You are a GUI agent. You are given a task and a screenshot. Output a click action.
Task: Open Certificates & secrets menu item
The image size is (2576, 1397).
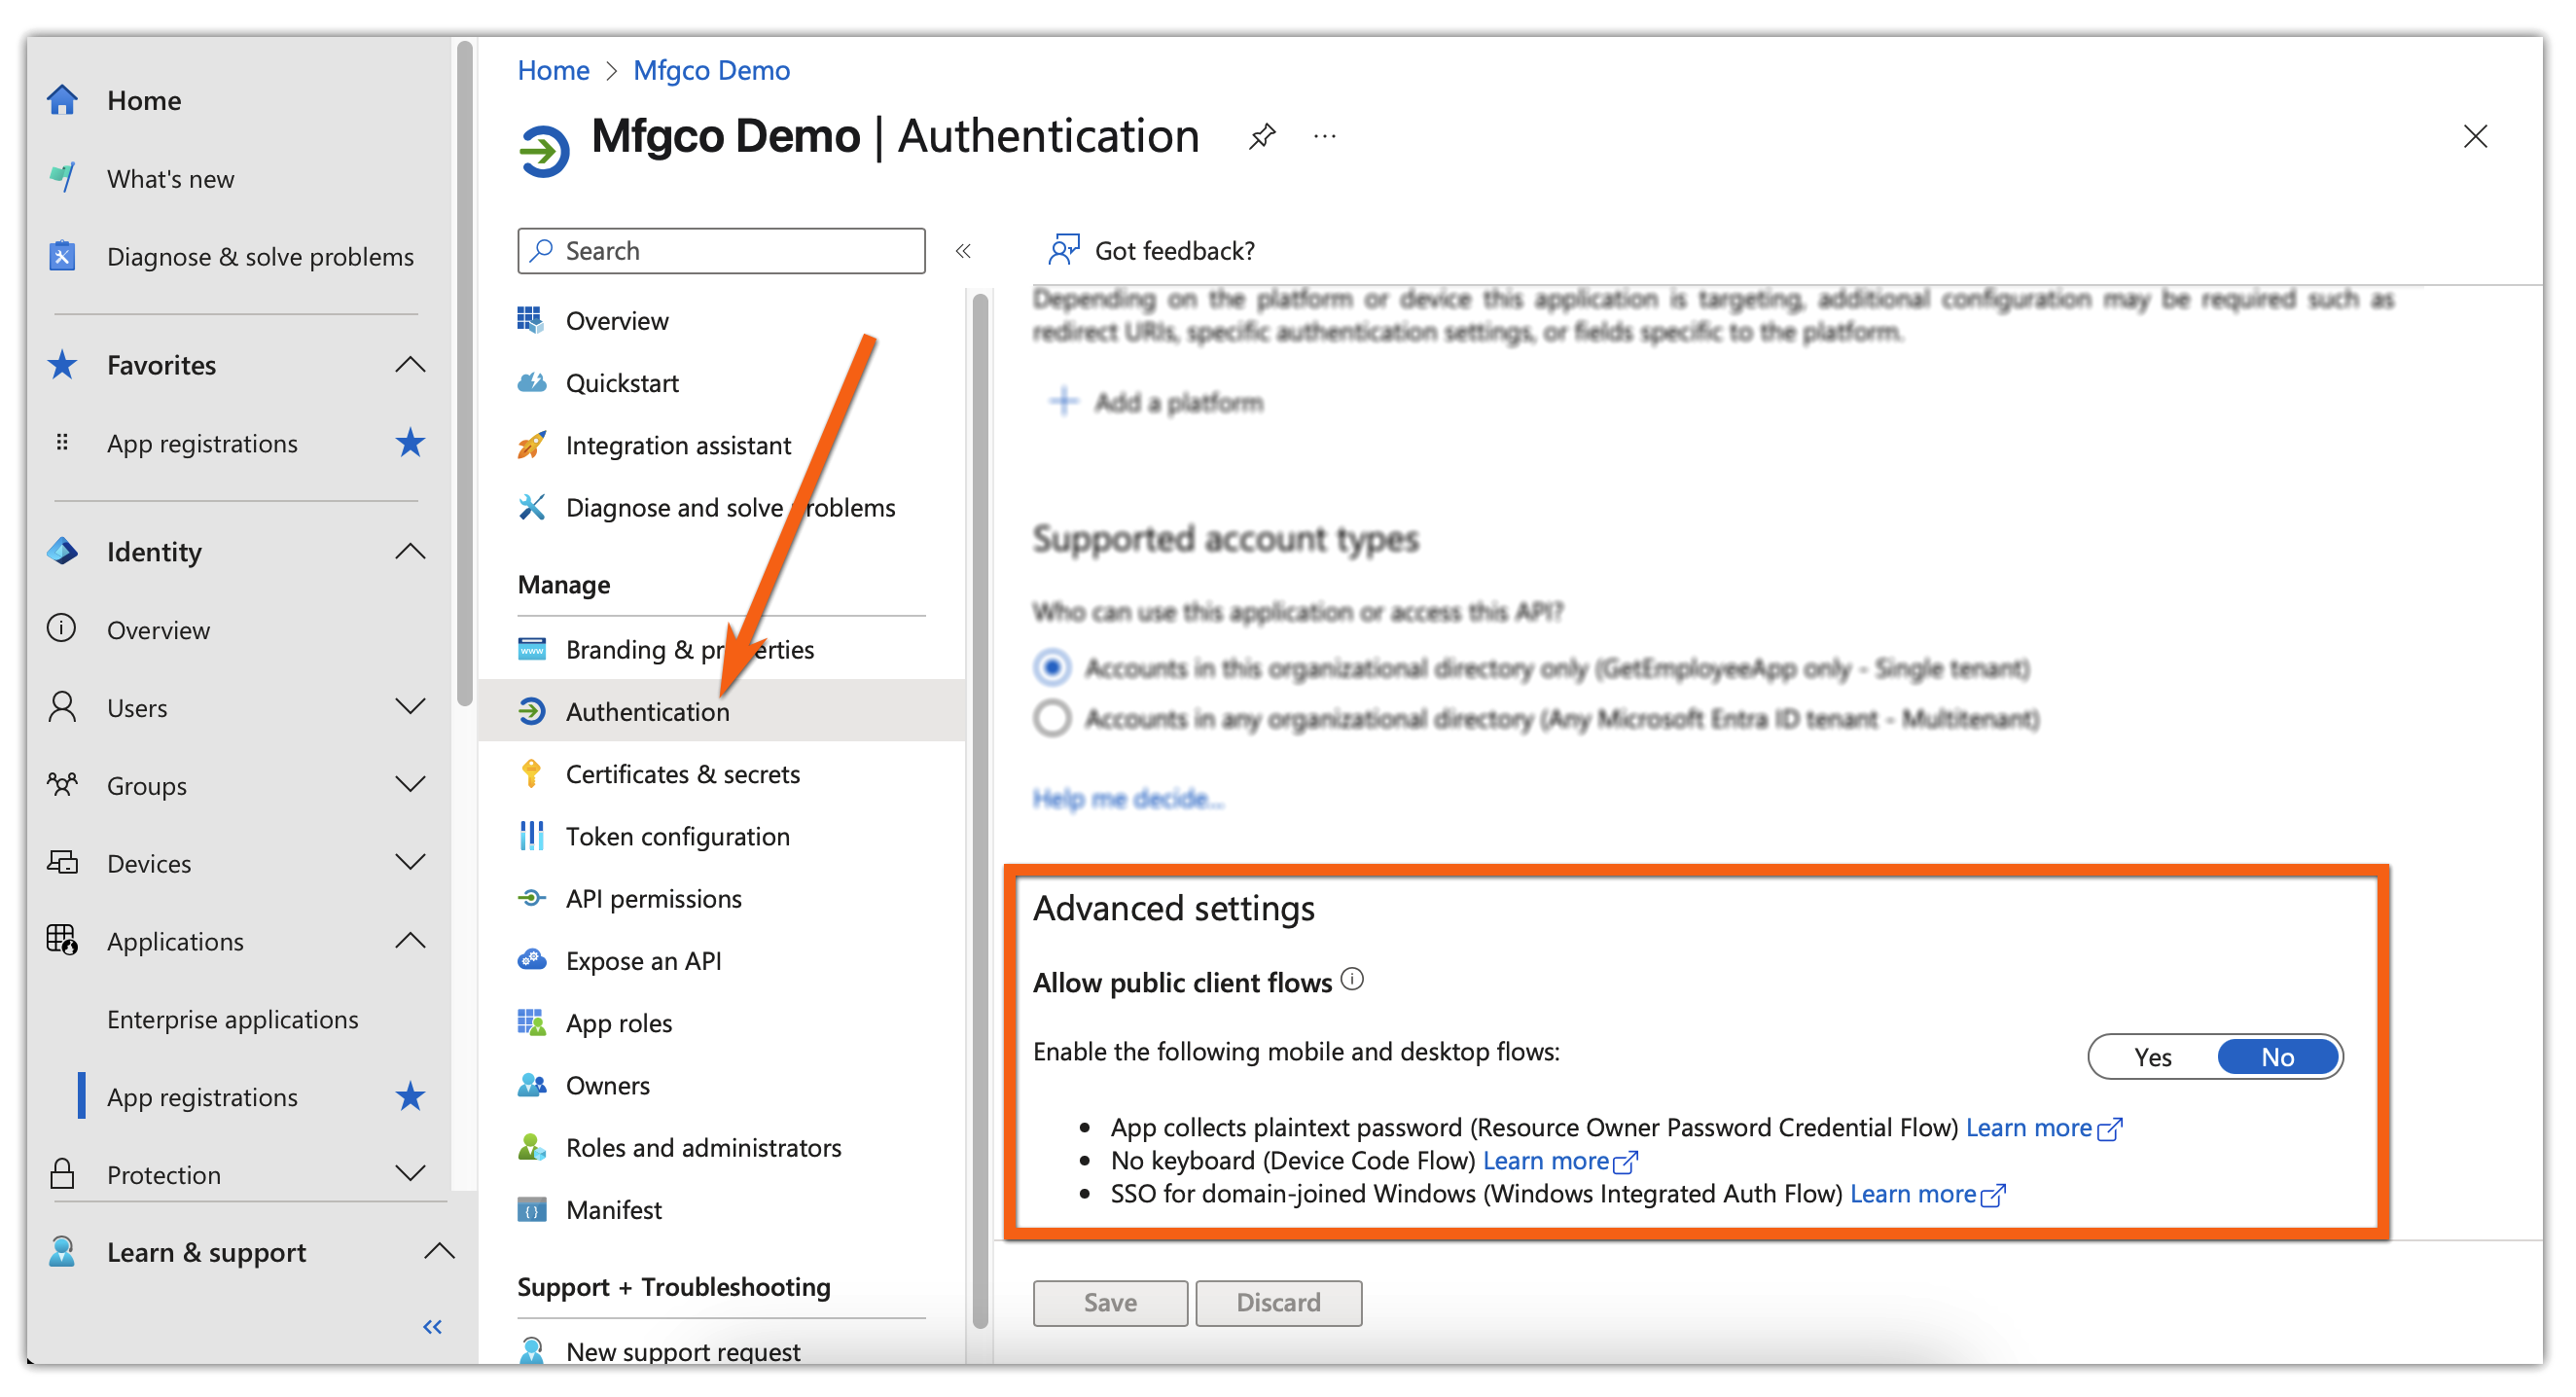click(x=682, y=774)
